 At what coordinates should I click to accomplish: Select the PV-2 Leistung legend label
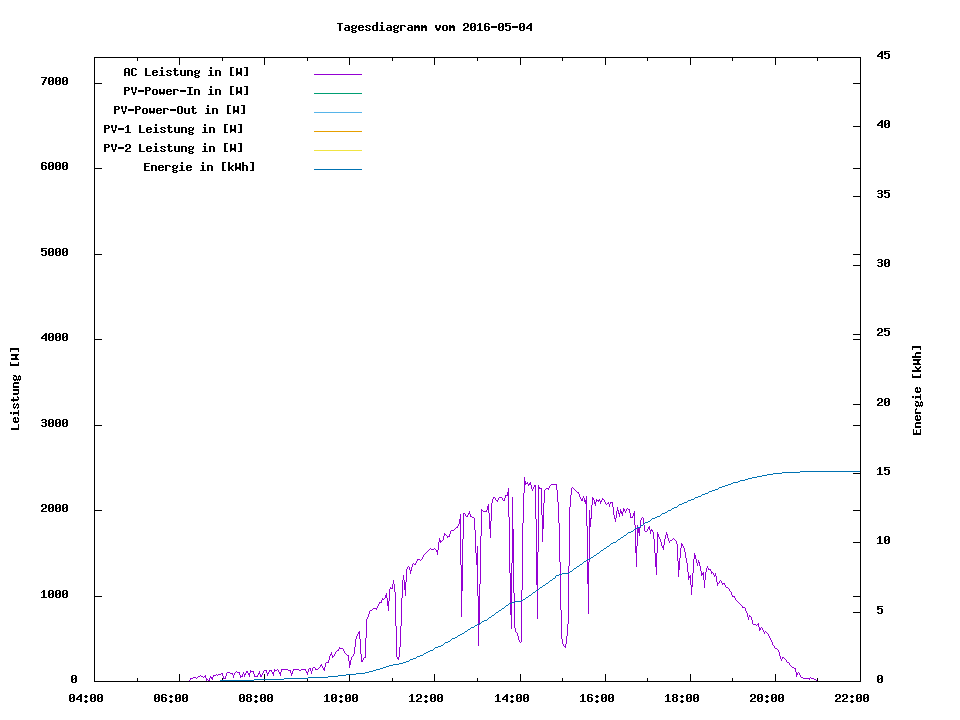tap(173, 148)
